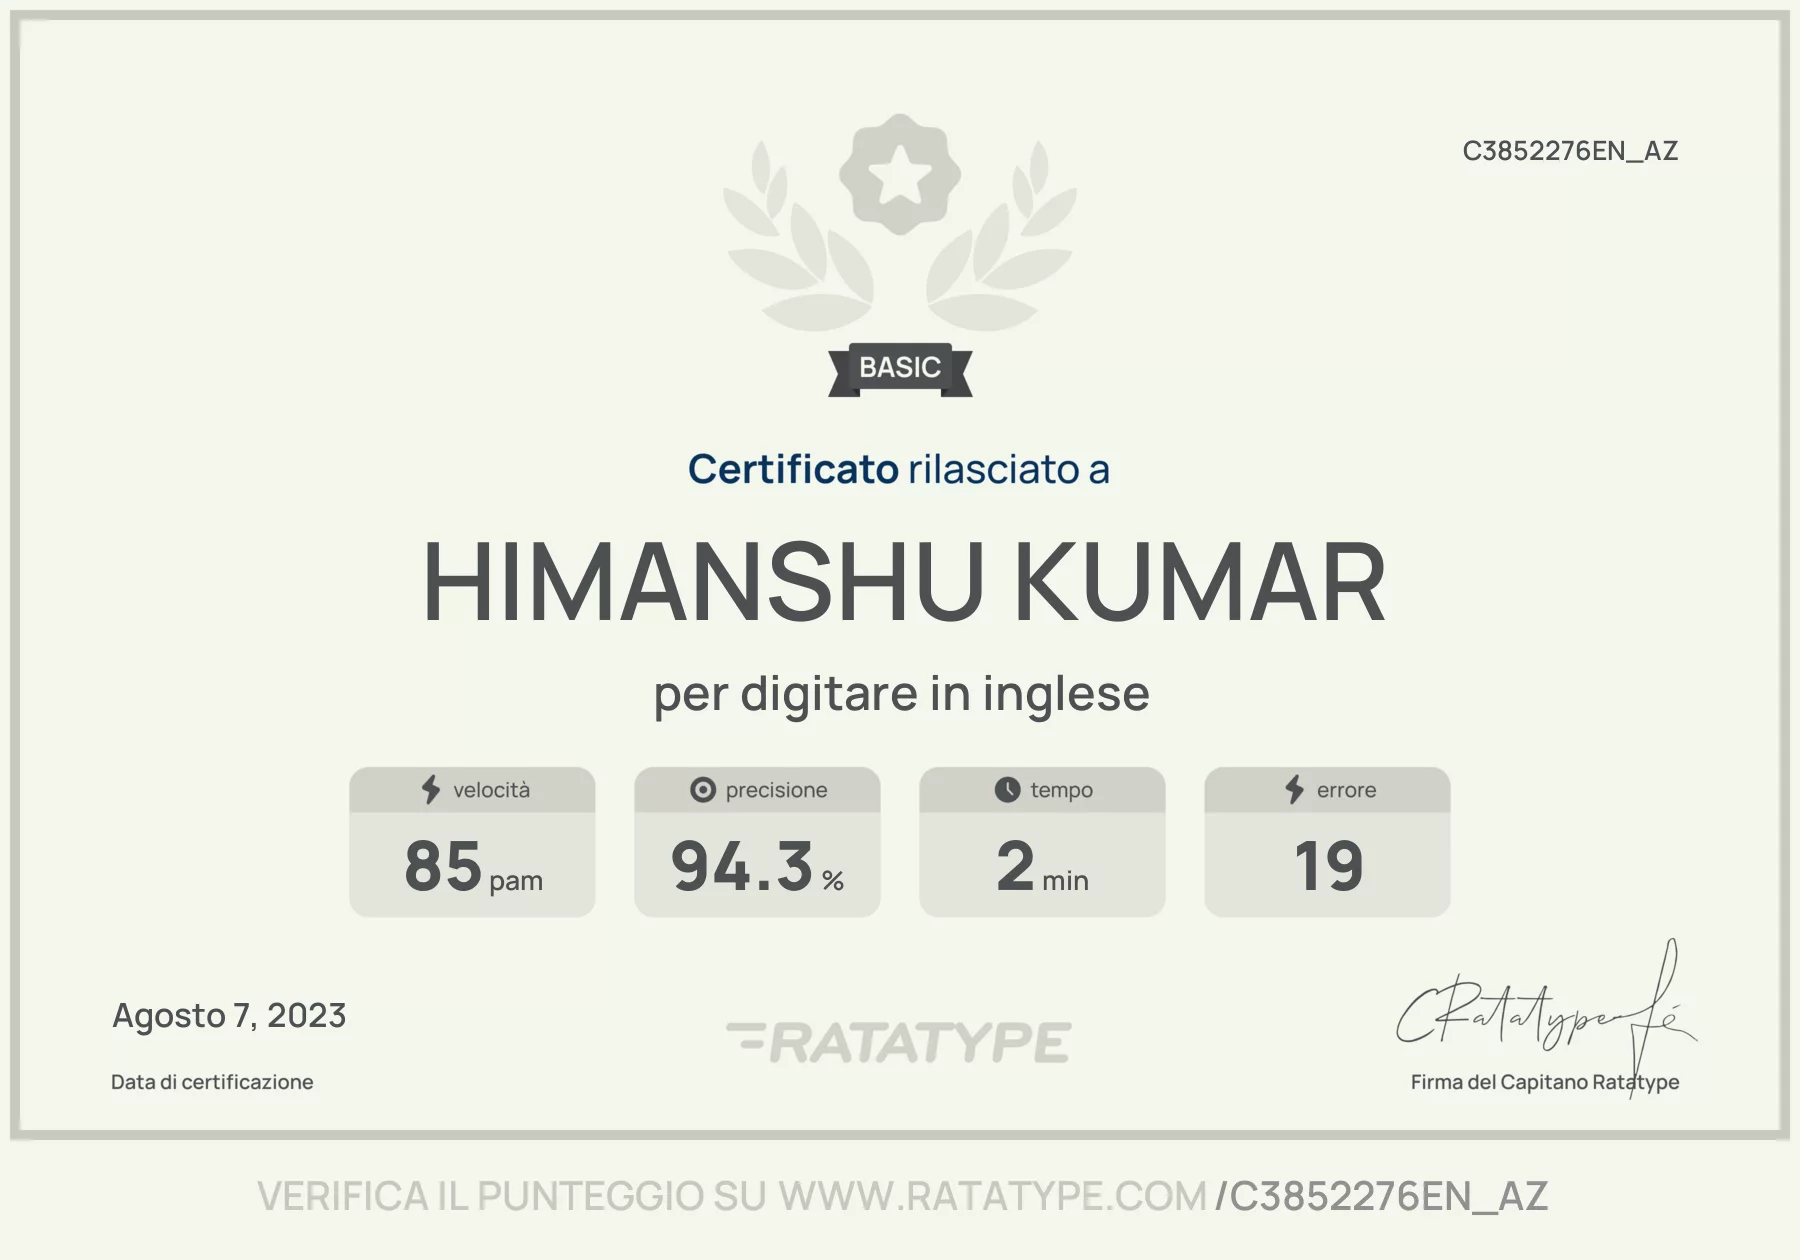Click the heading 'Certificato rilasciato a'
1800x1260 pixels.
point(899,469)
